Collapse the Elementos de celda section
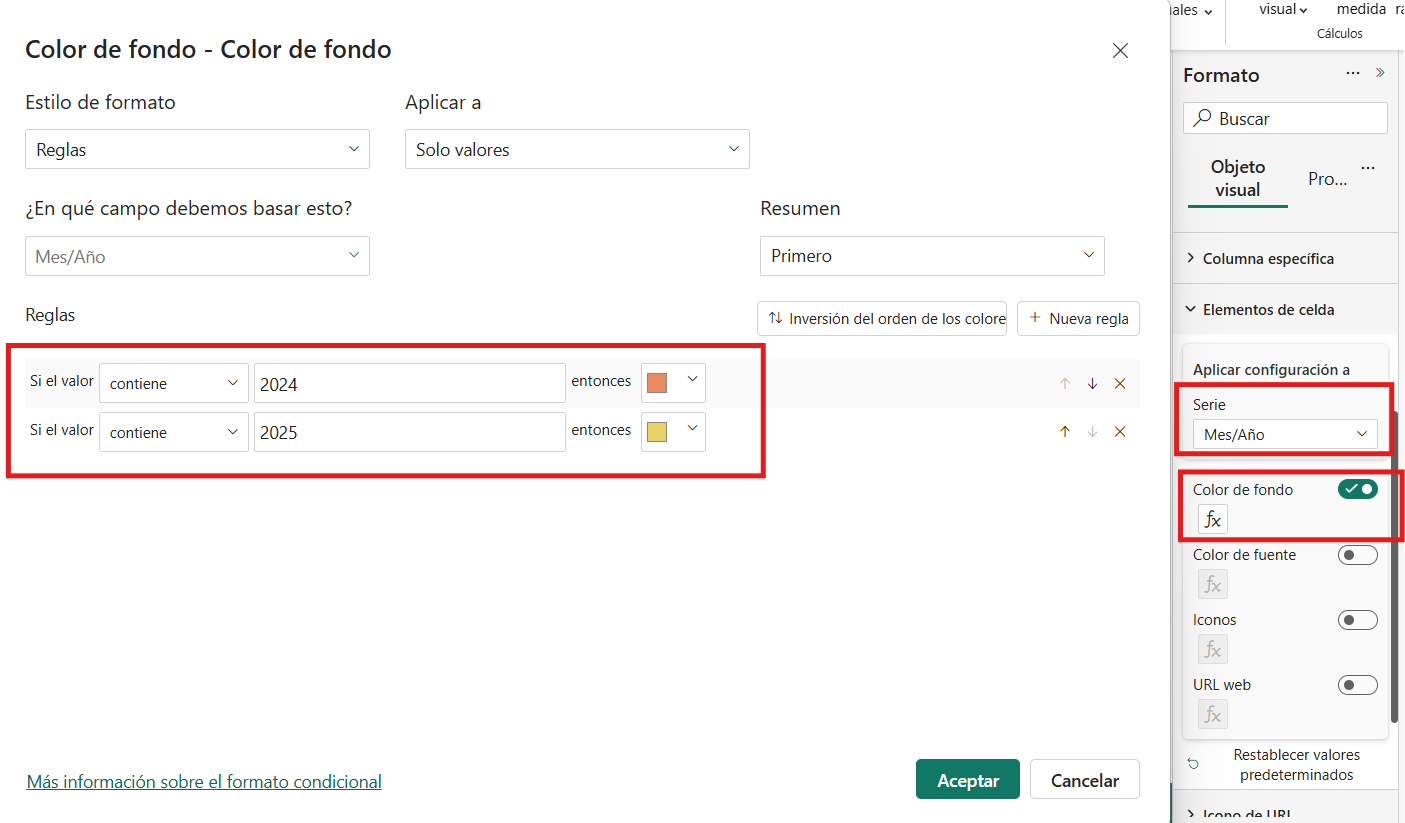1405x823 pixels. tap(1191, 310)
